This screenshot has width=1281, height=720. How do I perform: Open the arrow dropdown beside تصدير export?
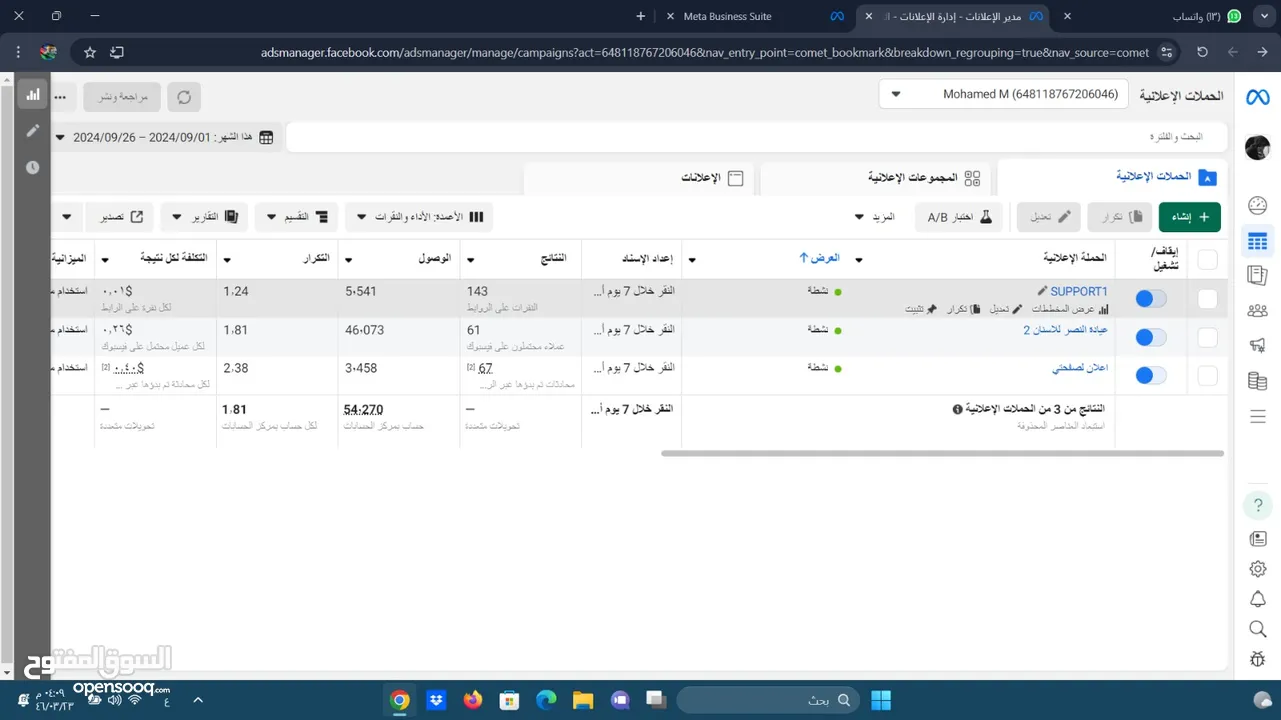(x=67, y=216)
